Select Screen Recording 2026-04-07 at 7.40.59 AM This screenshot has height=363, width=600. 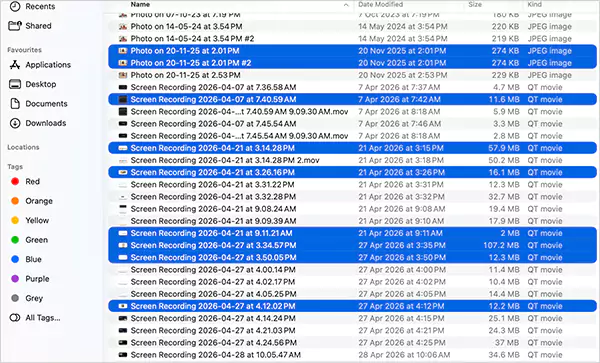352,99
